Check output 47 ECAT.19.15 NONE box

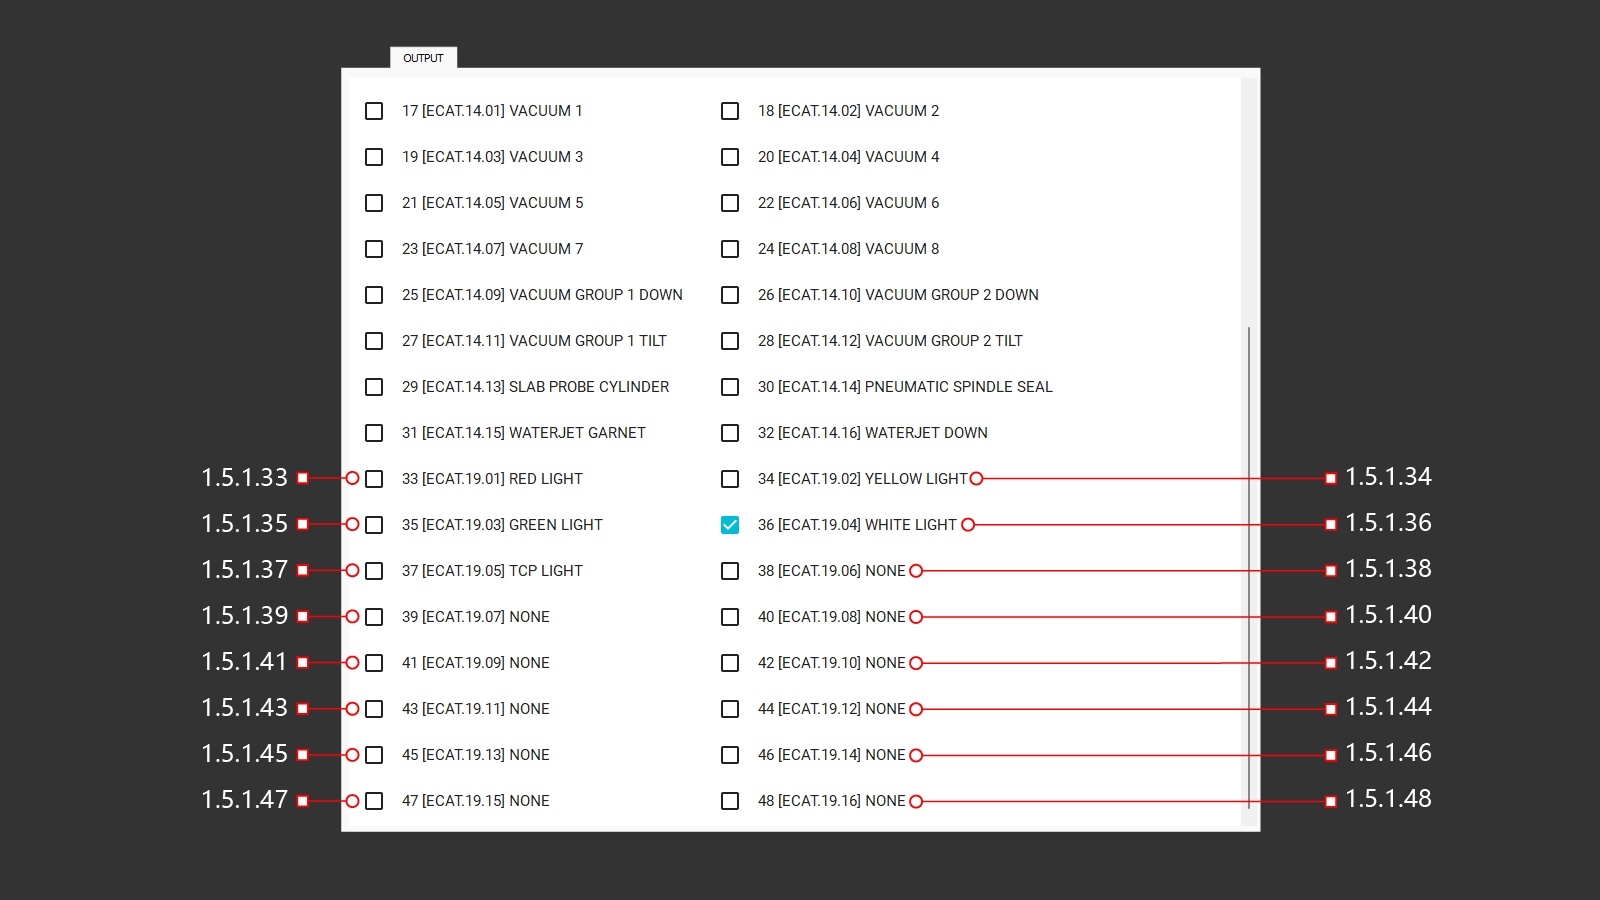point(374,801)
